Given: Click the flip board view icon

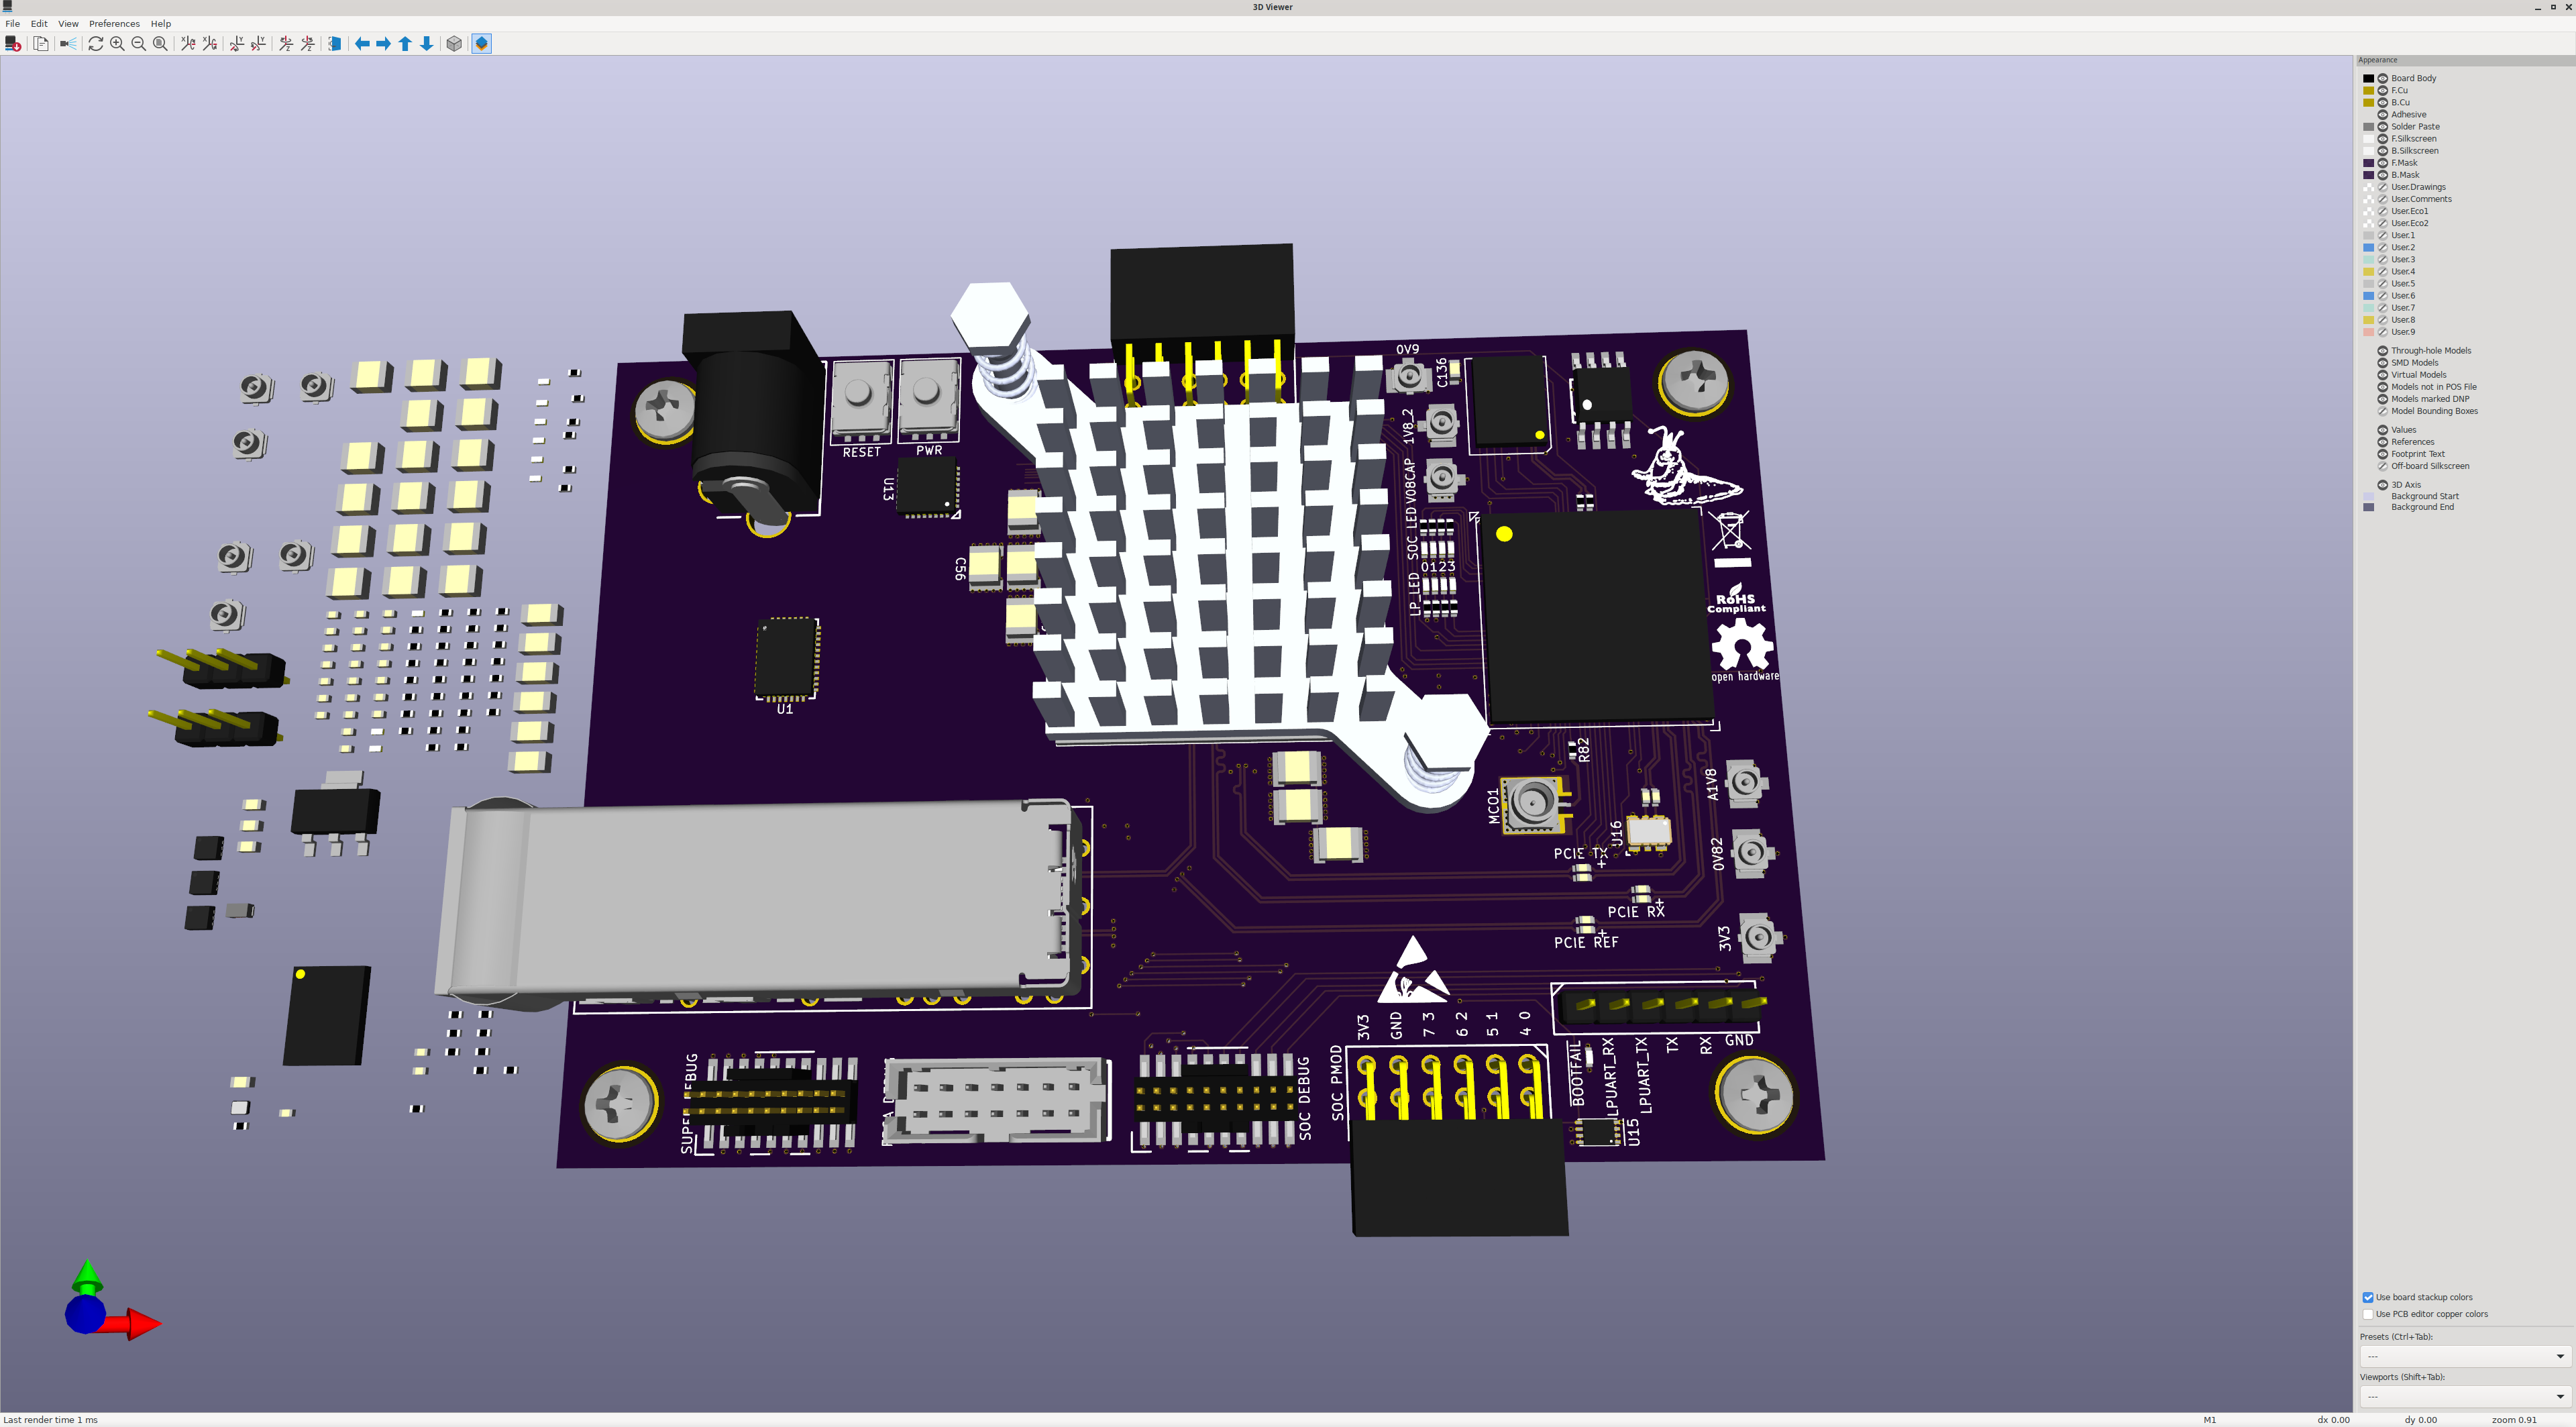Looking at the screenshot, I should [335, 43].
